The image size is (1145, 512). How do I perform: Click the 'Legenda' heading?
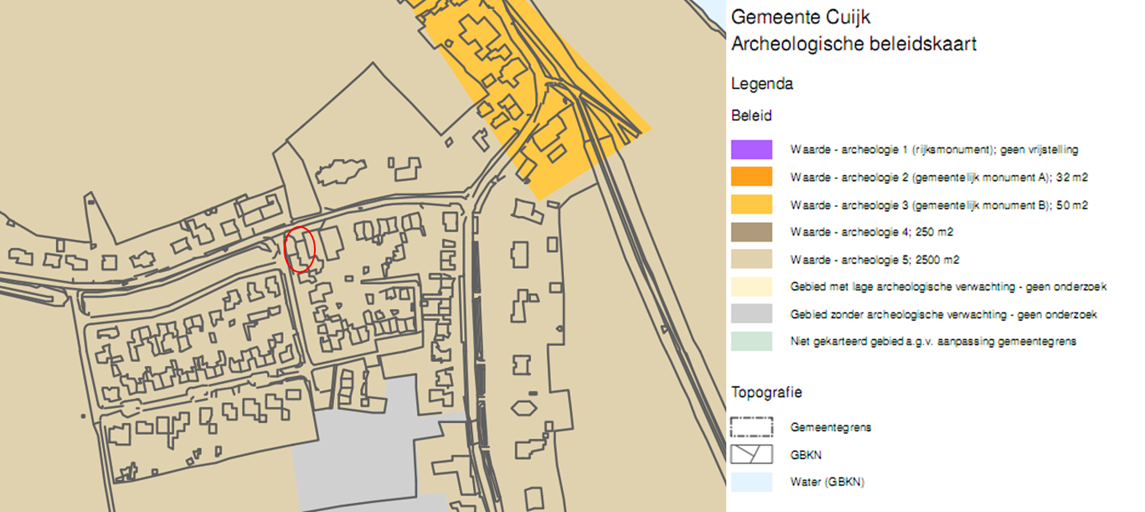coord(762,84)
